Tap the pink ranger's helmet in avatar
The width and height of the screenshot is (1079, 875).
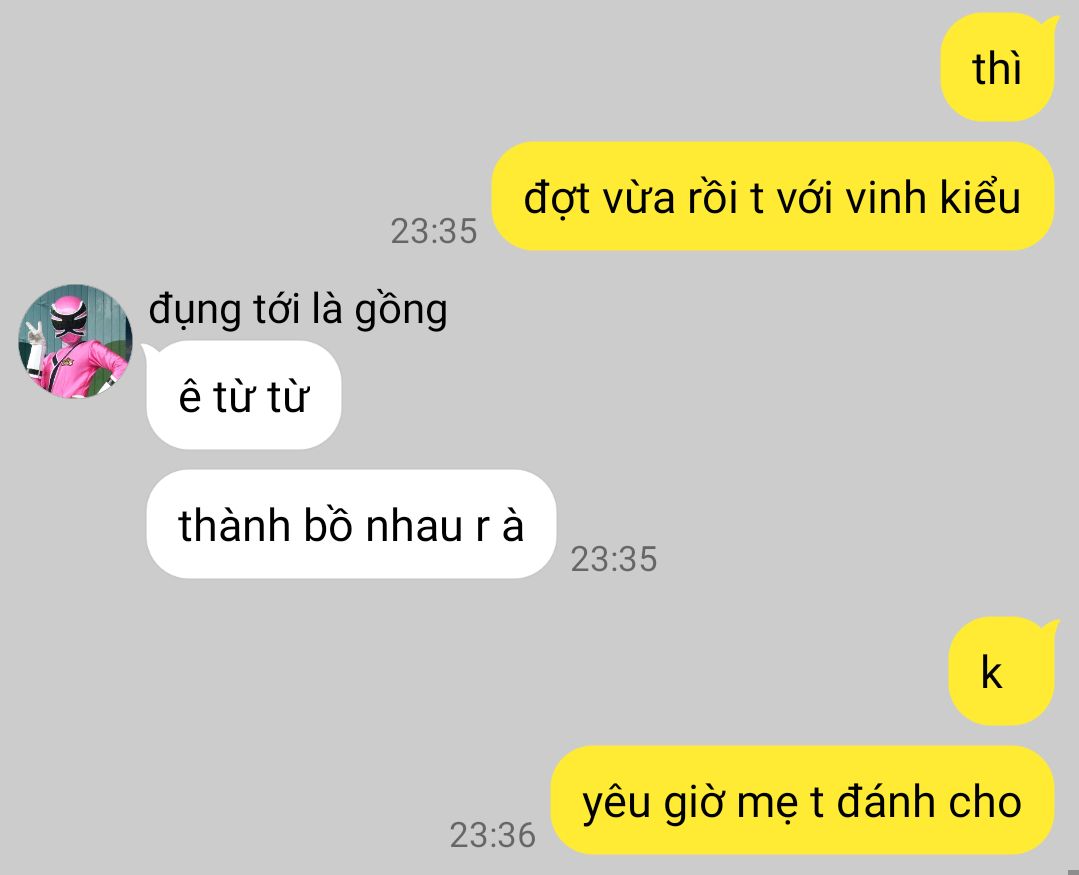tap(69, 317)
